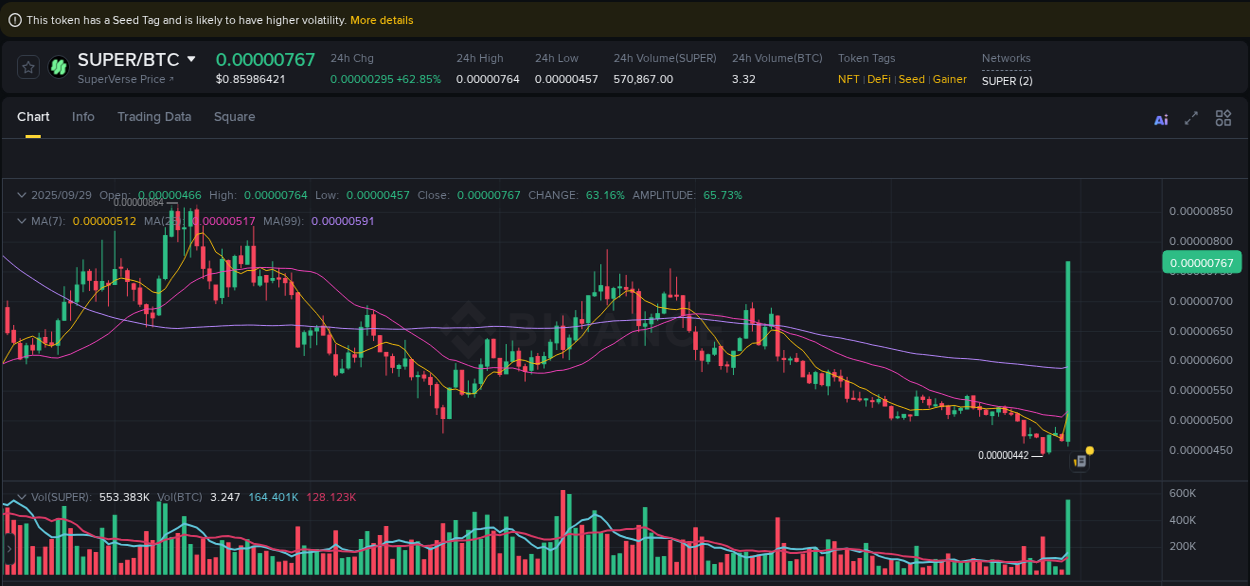Collapse the Volume panel via its chevron
Image resolution: width=1250 pixels, height=586 pixels.
[21, 496]
